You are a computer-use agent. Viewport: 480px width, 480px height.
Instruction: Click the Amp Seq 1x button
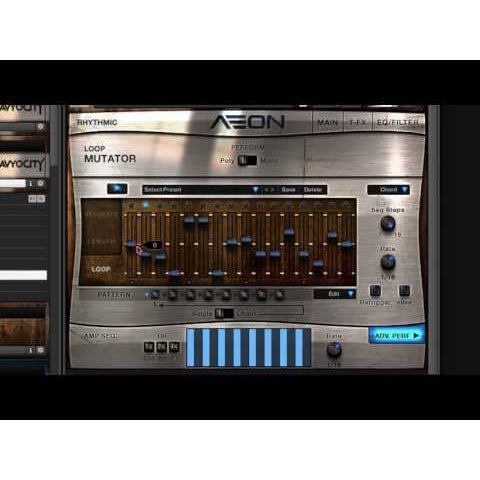[149, 347]
